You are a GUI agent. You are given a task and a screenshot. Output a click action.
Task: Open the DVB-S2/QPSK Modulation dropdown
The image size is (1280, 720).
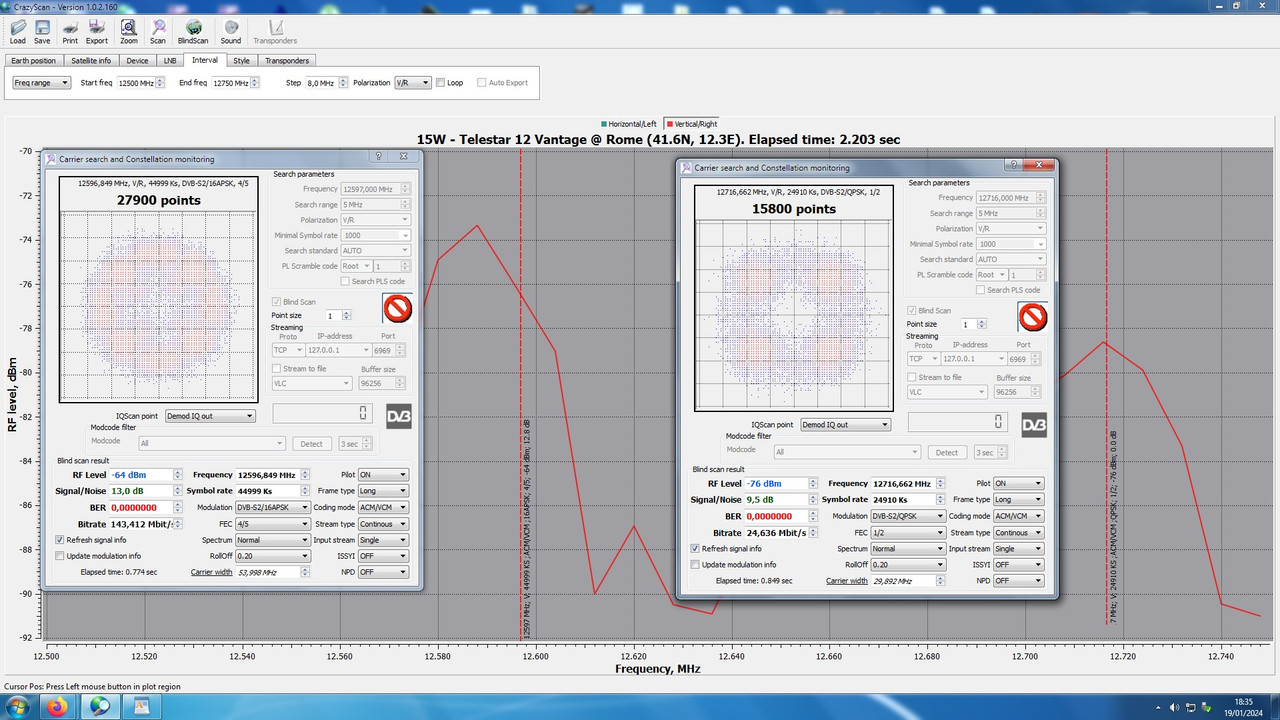[x=908, y=516]
